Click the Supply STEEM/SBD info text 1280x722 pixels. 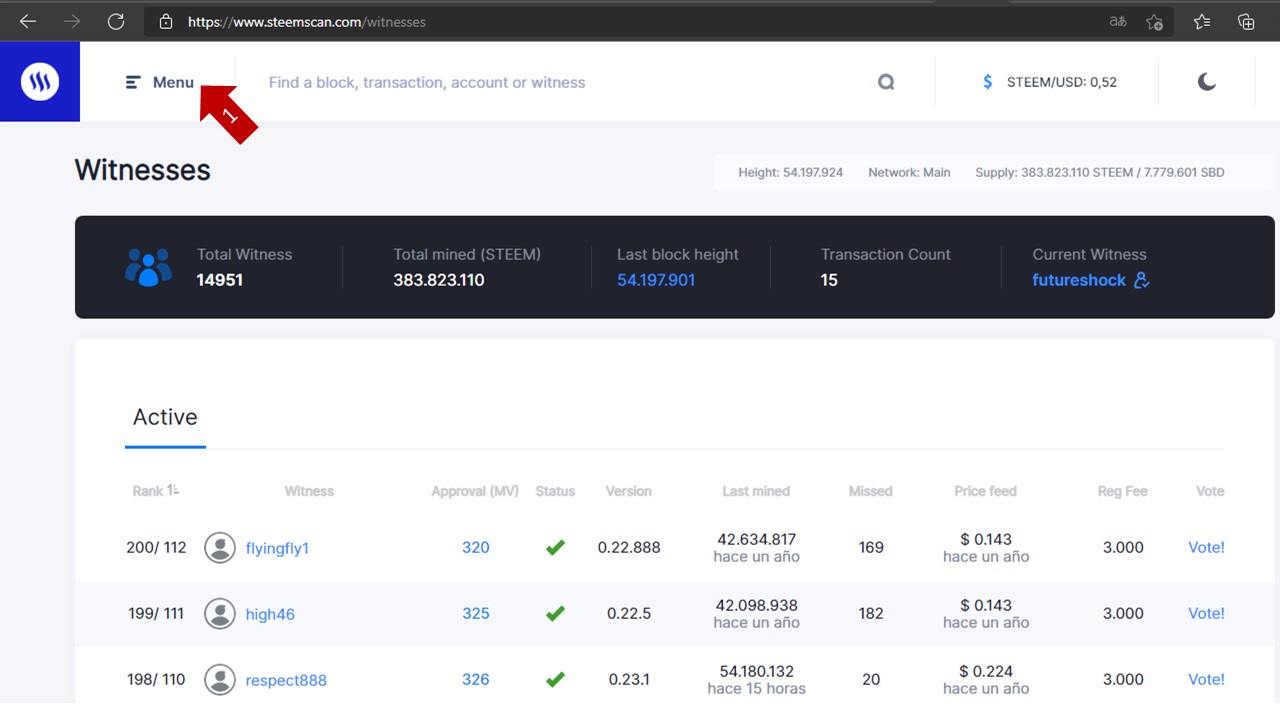(x=1099, y=172)
